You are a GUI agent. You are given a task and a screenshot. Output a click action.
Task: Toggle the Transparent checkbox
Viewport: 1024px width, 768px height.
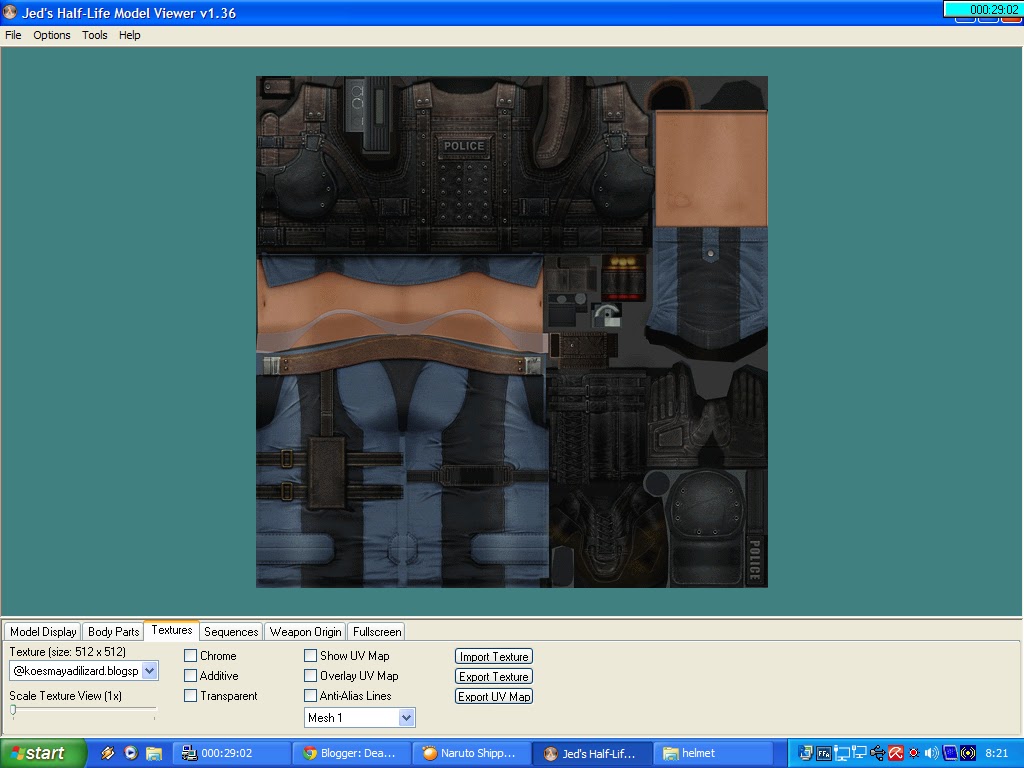click(x=190, y=696)
